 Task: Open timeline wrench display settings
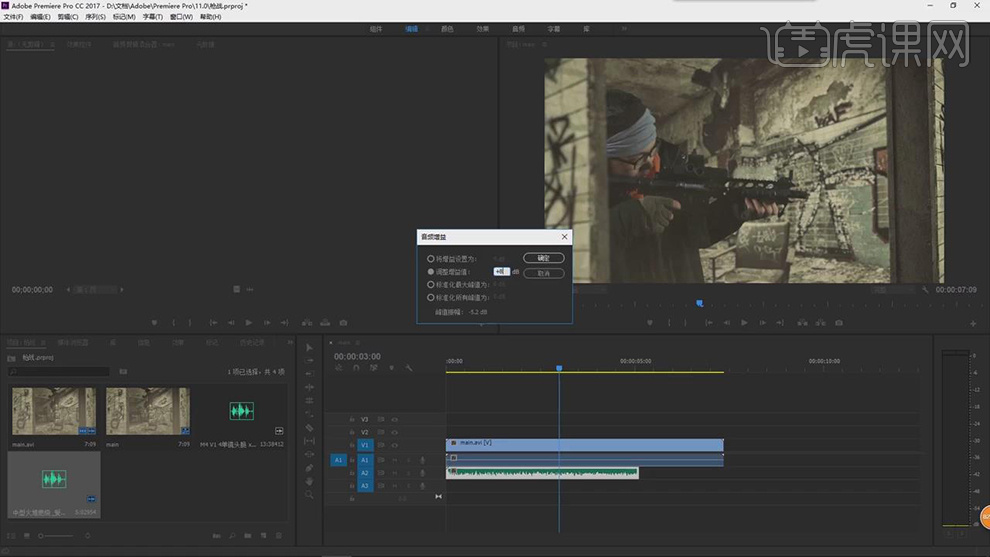tap(409, 368)
